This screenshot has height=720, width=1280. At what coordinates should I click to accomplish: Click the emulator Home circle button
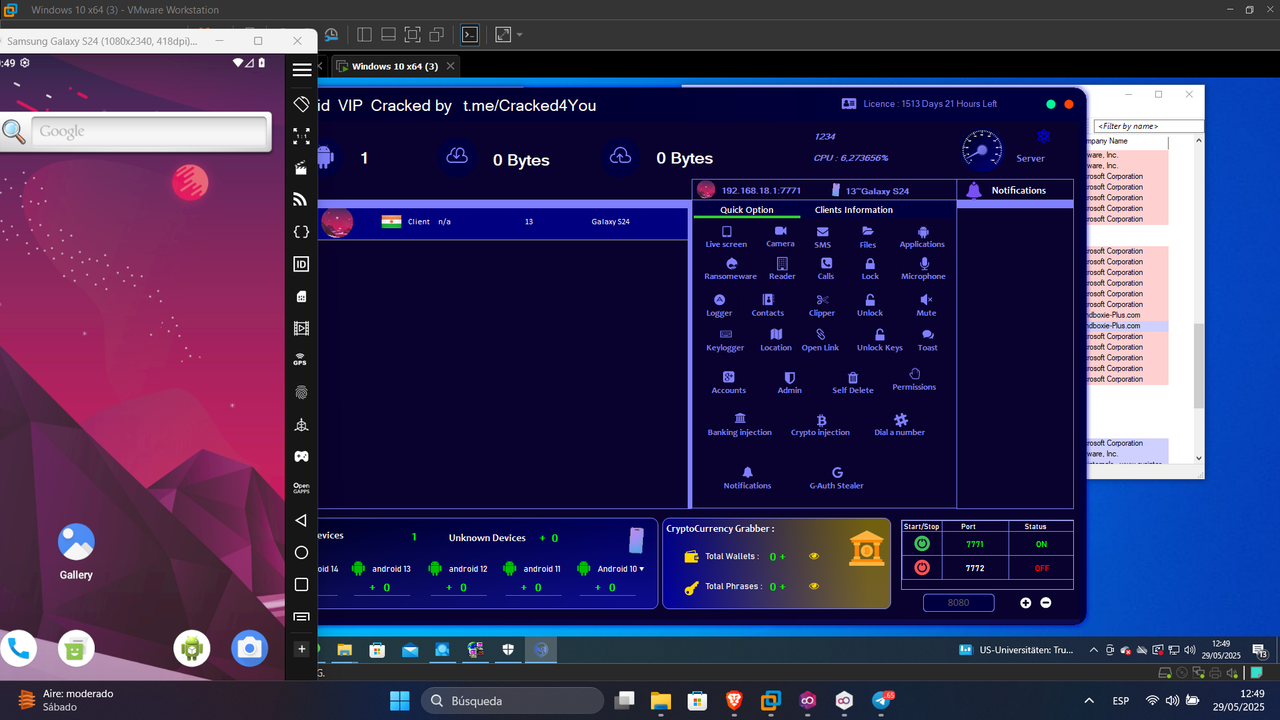pos(301,552)
